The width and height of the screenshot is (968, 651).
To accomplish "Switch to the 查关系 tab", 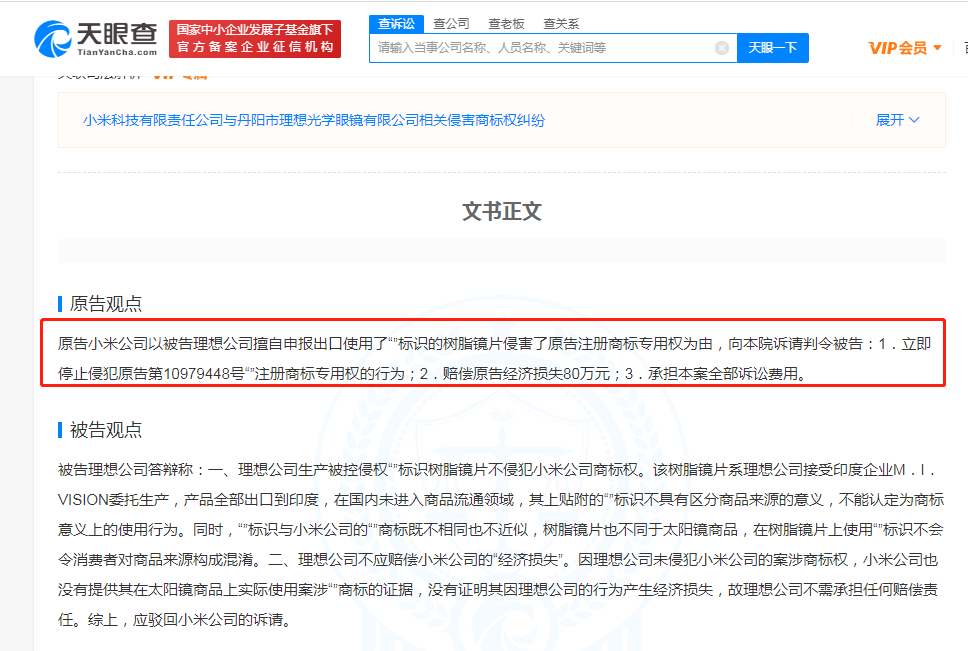I will [561, 24].
